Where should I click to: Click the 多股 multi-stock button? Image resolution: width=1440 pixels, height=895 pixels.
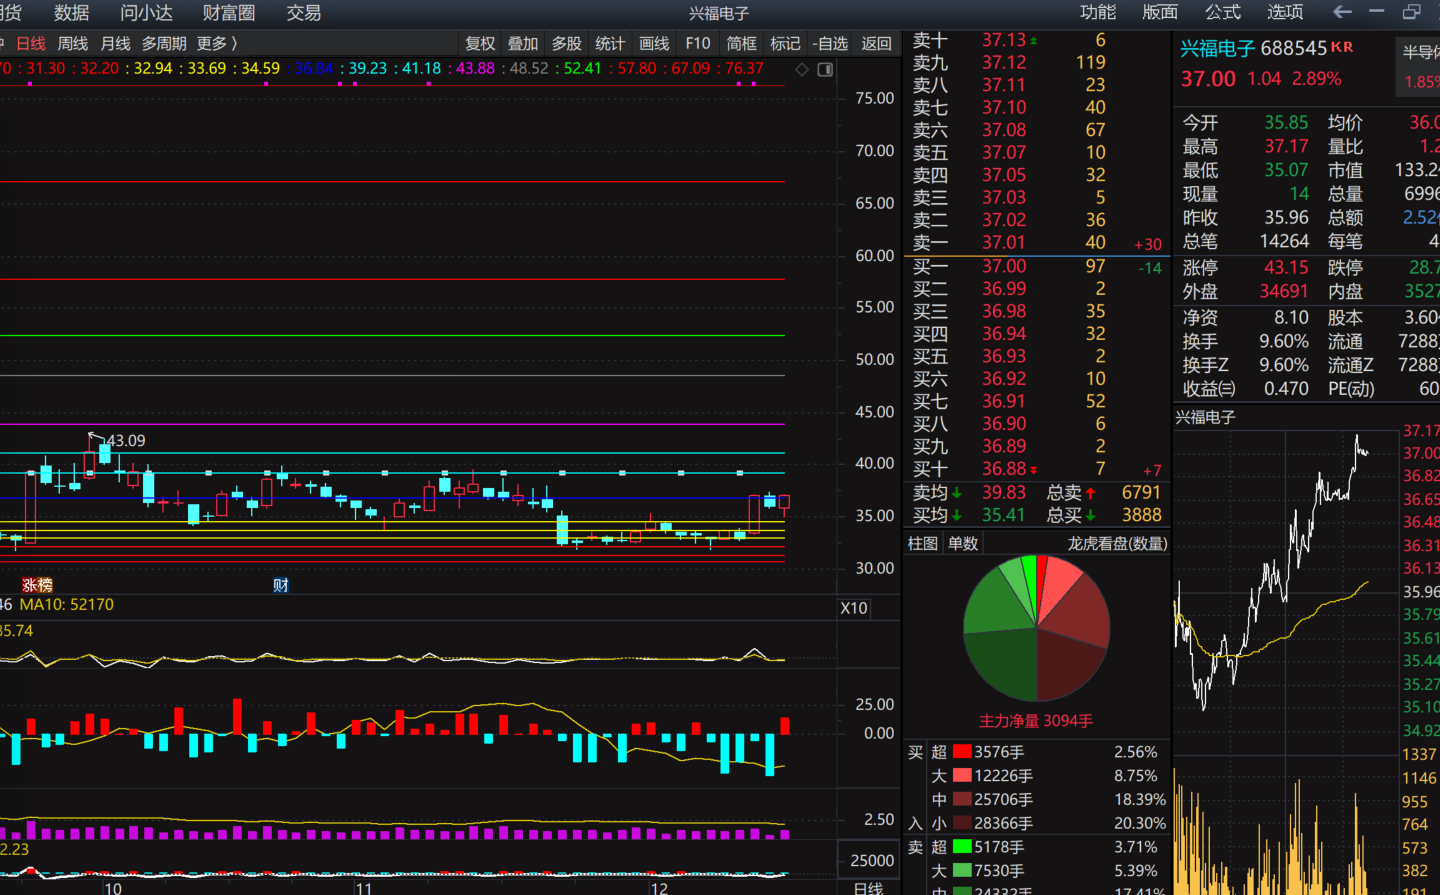(567, 44)
